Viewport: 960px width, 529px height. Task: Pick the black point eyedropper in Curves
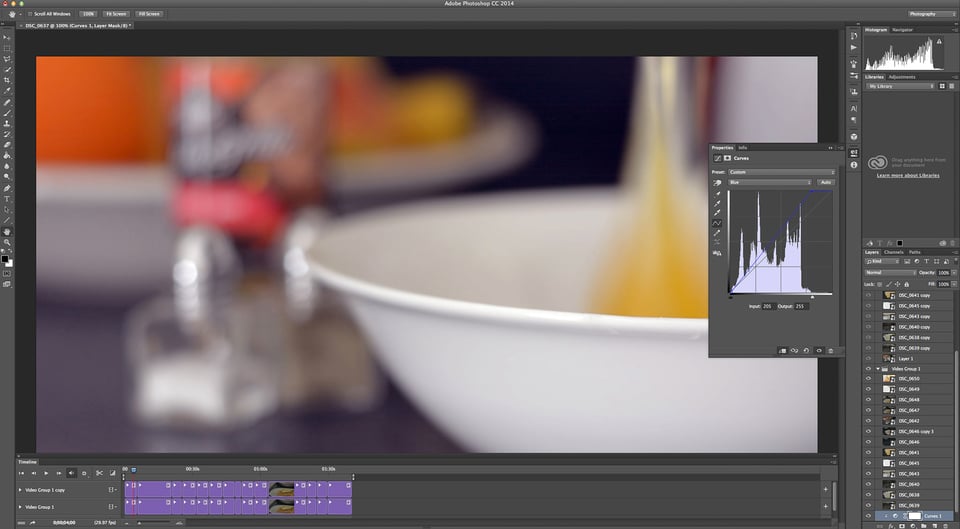pyautogui.click(x=717, y=193)
